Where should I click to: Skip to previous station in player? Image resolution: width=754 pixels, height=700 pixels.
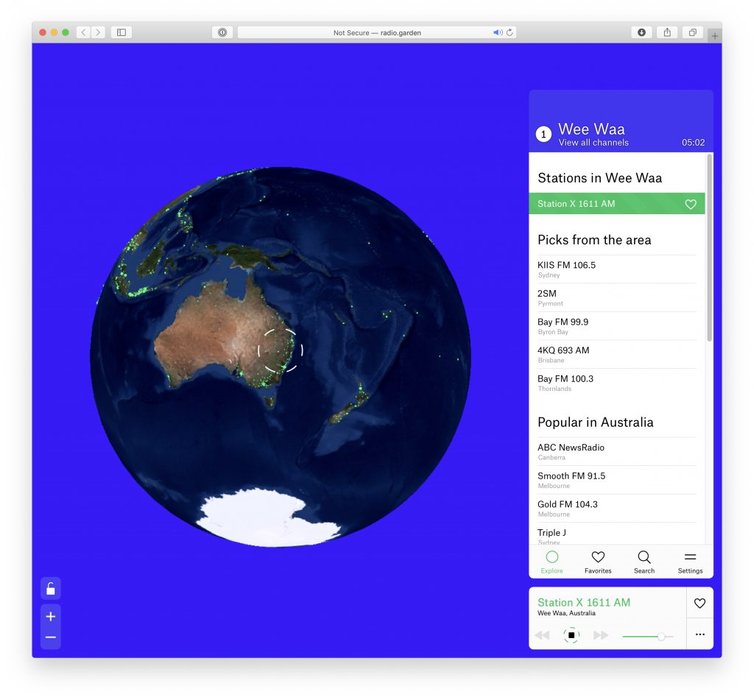[542, 635]
